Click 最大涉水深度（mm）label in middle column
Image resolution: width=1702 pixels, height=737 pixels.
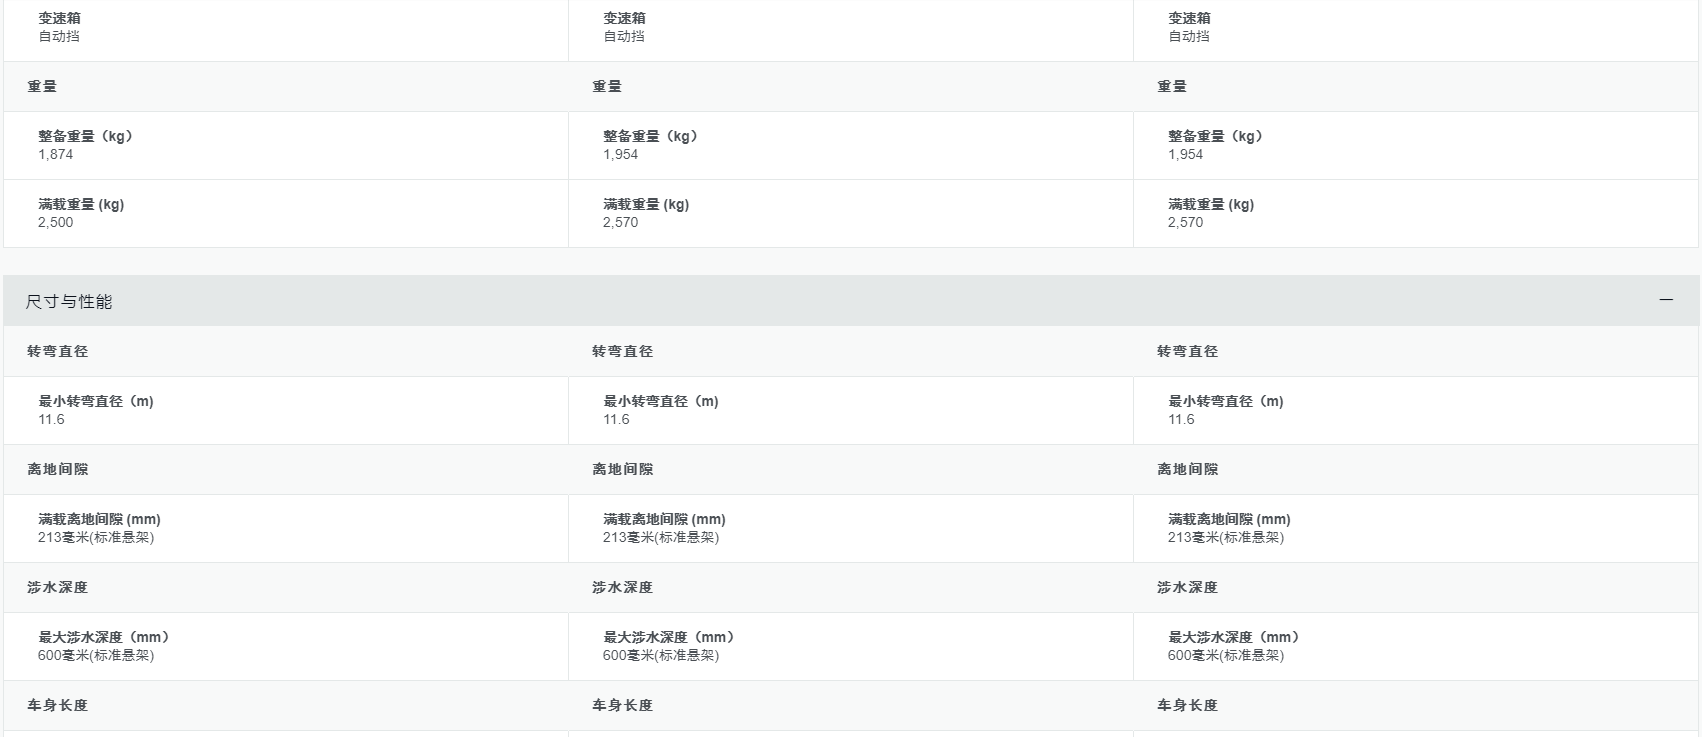670,637
